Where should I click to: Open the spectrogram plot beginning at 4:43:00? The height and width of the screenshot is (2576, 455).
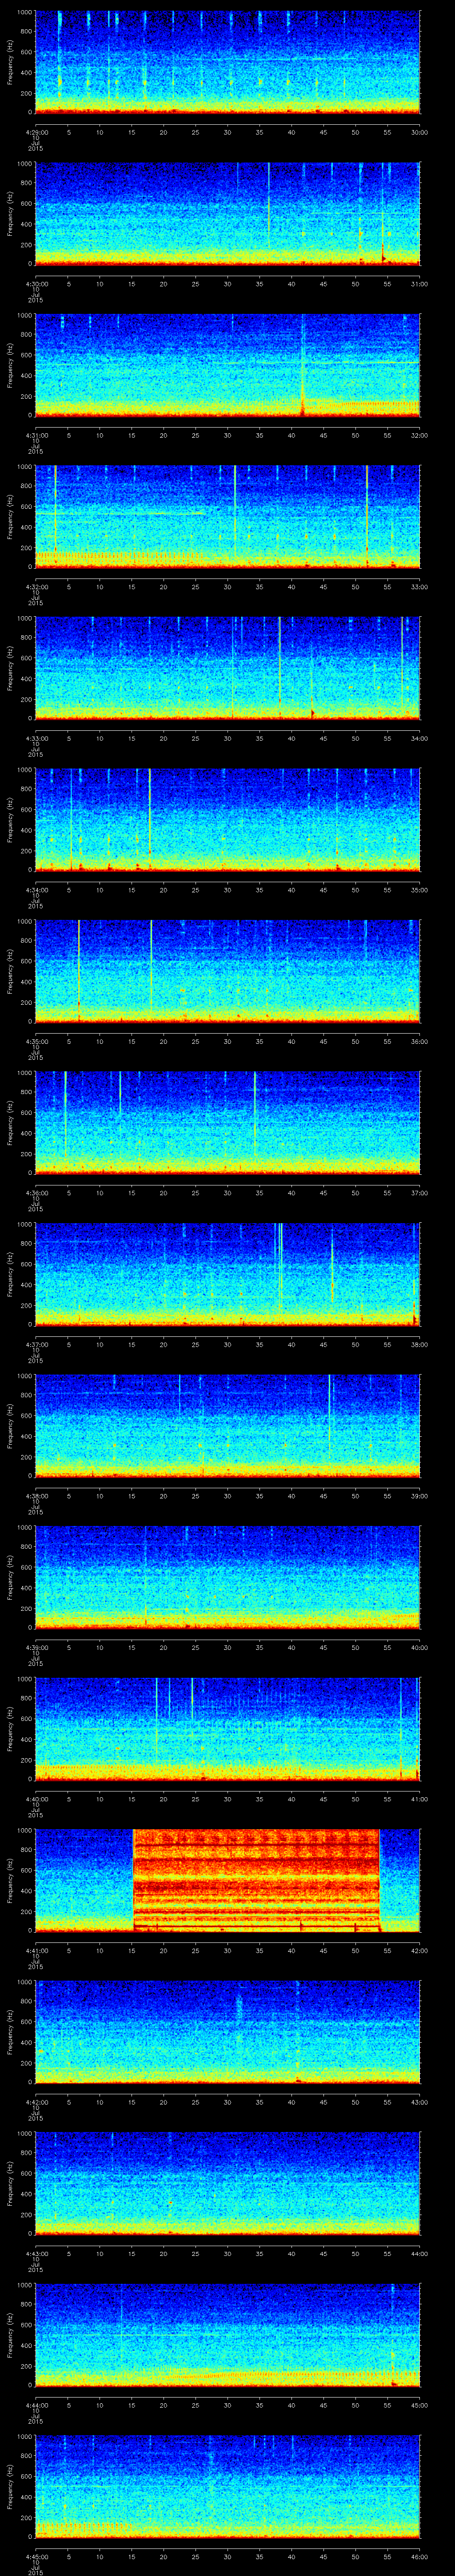point(227,2184)
